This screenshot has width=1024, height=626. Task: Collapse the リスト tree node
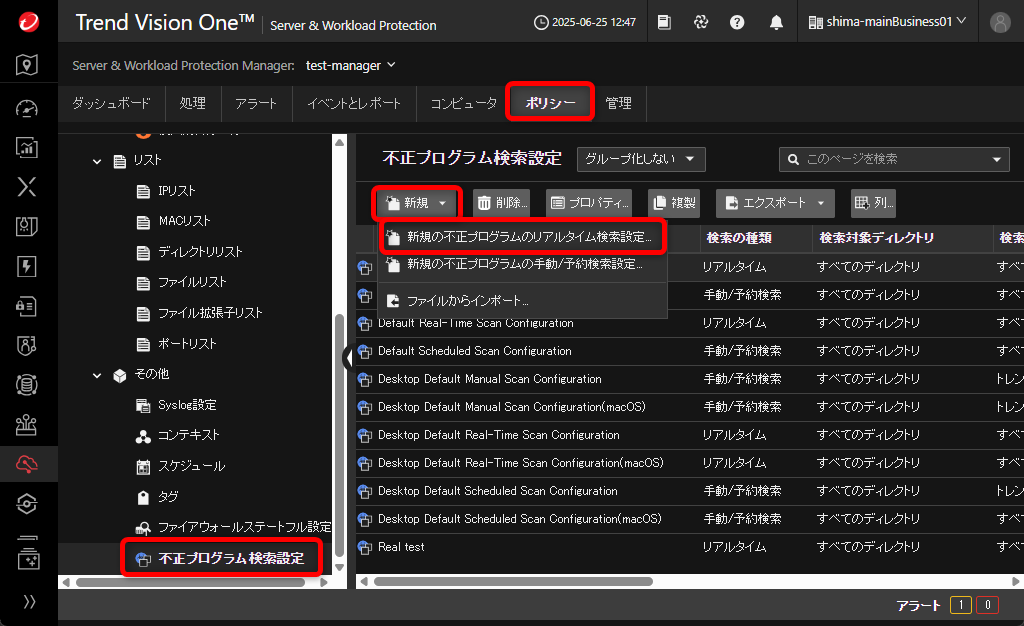[x=97, y=161]
